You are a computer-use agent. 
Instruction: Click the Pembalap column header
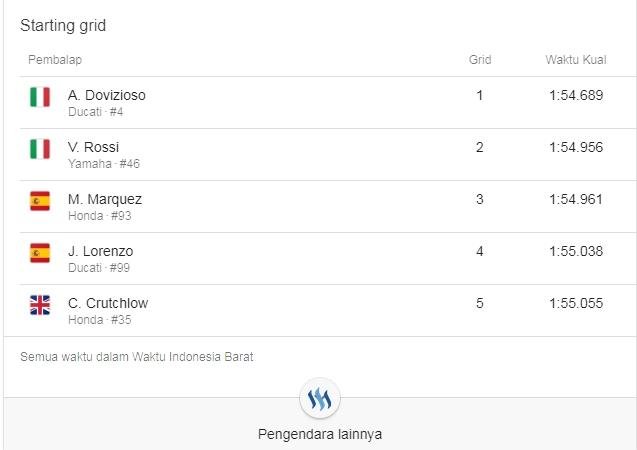[x=54, y=60]
